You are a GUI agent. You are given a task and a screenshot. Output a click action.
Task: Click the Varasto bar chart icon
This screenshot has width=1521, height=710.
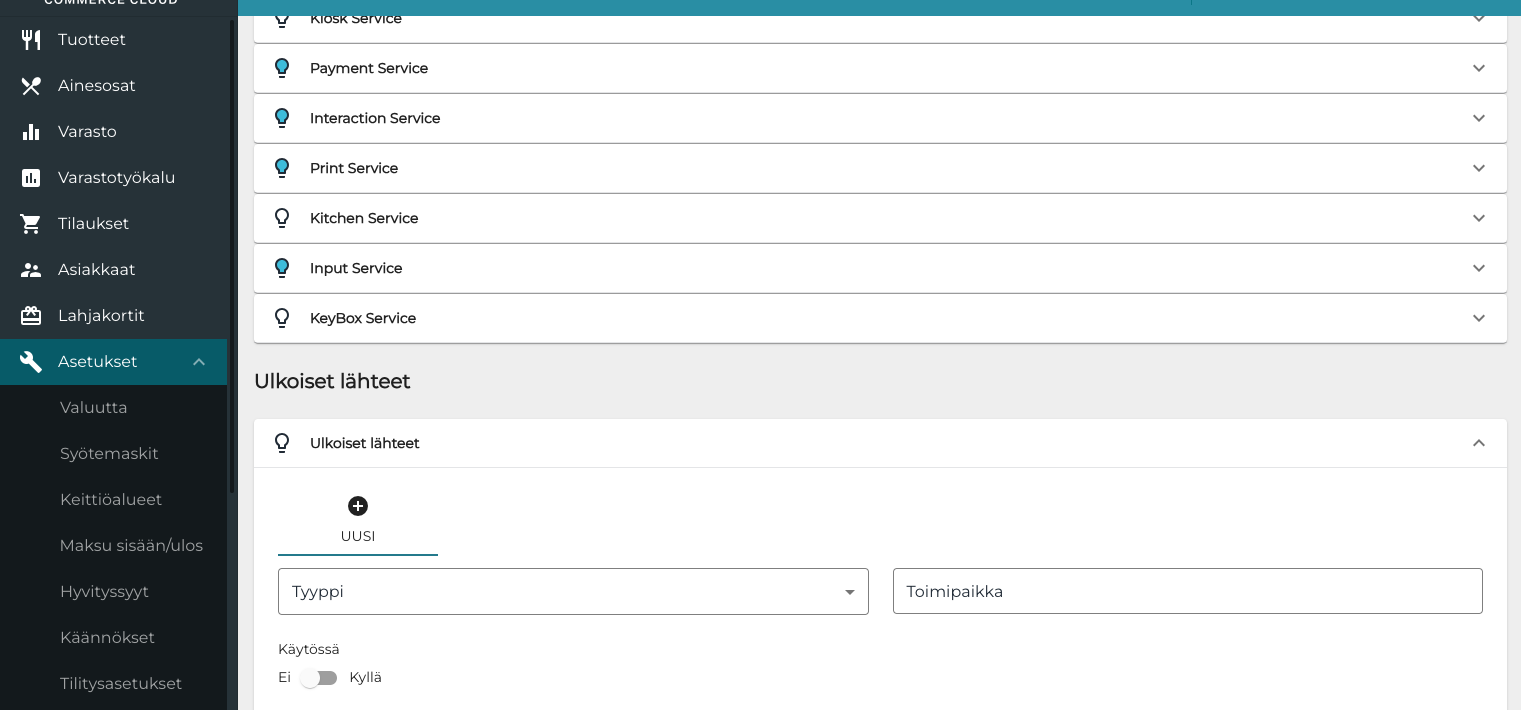click(x=31, y=132)
